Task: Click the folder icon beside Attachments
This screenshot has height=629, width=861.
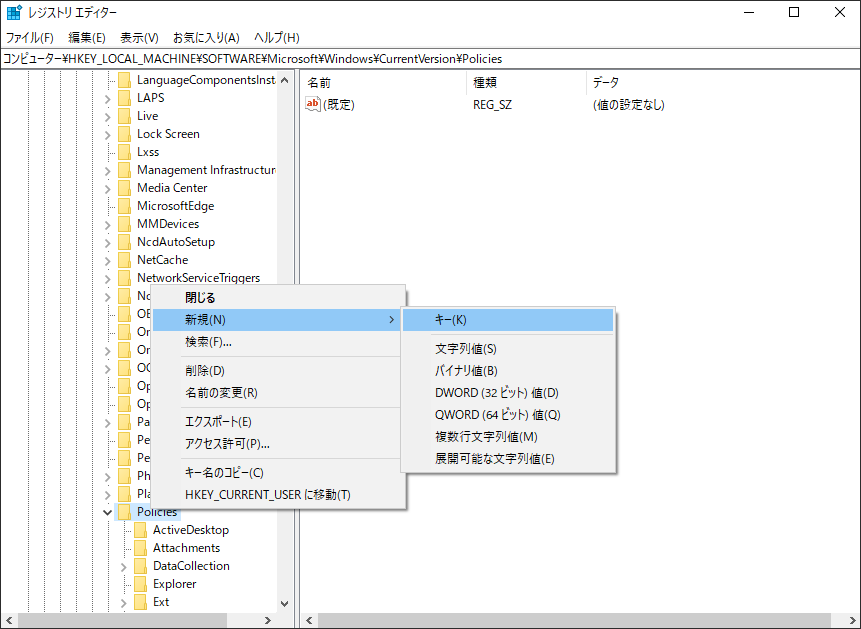Action: 139,547
